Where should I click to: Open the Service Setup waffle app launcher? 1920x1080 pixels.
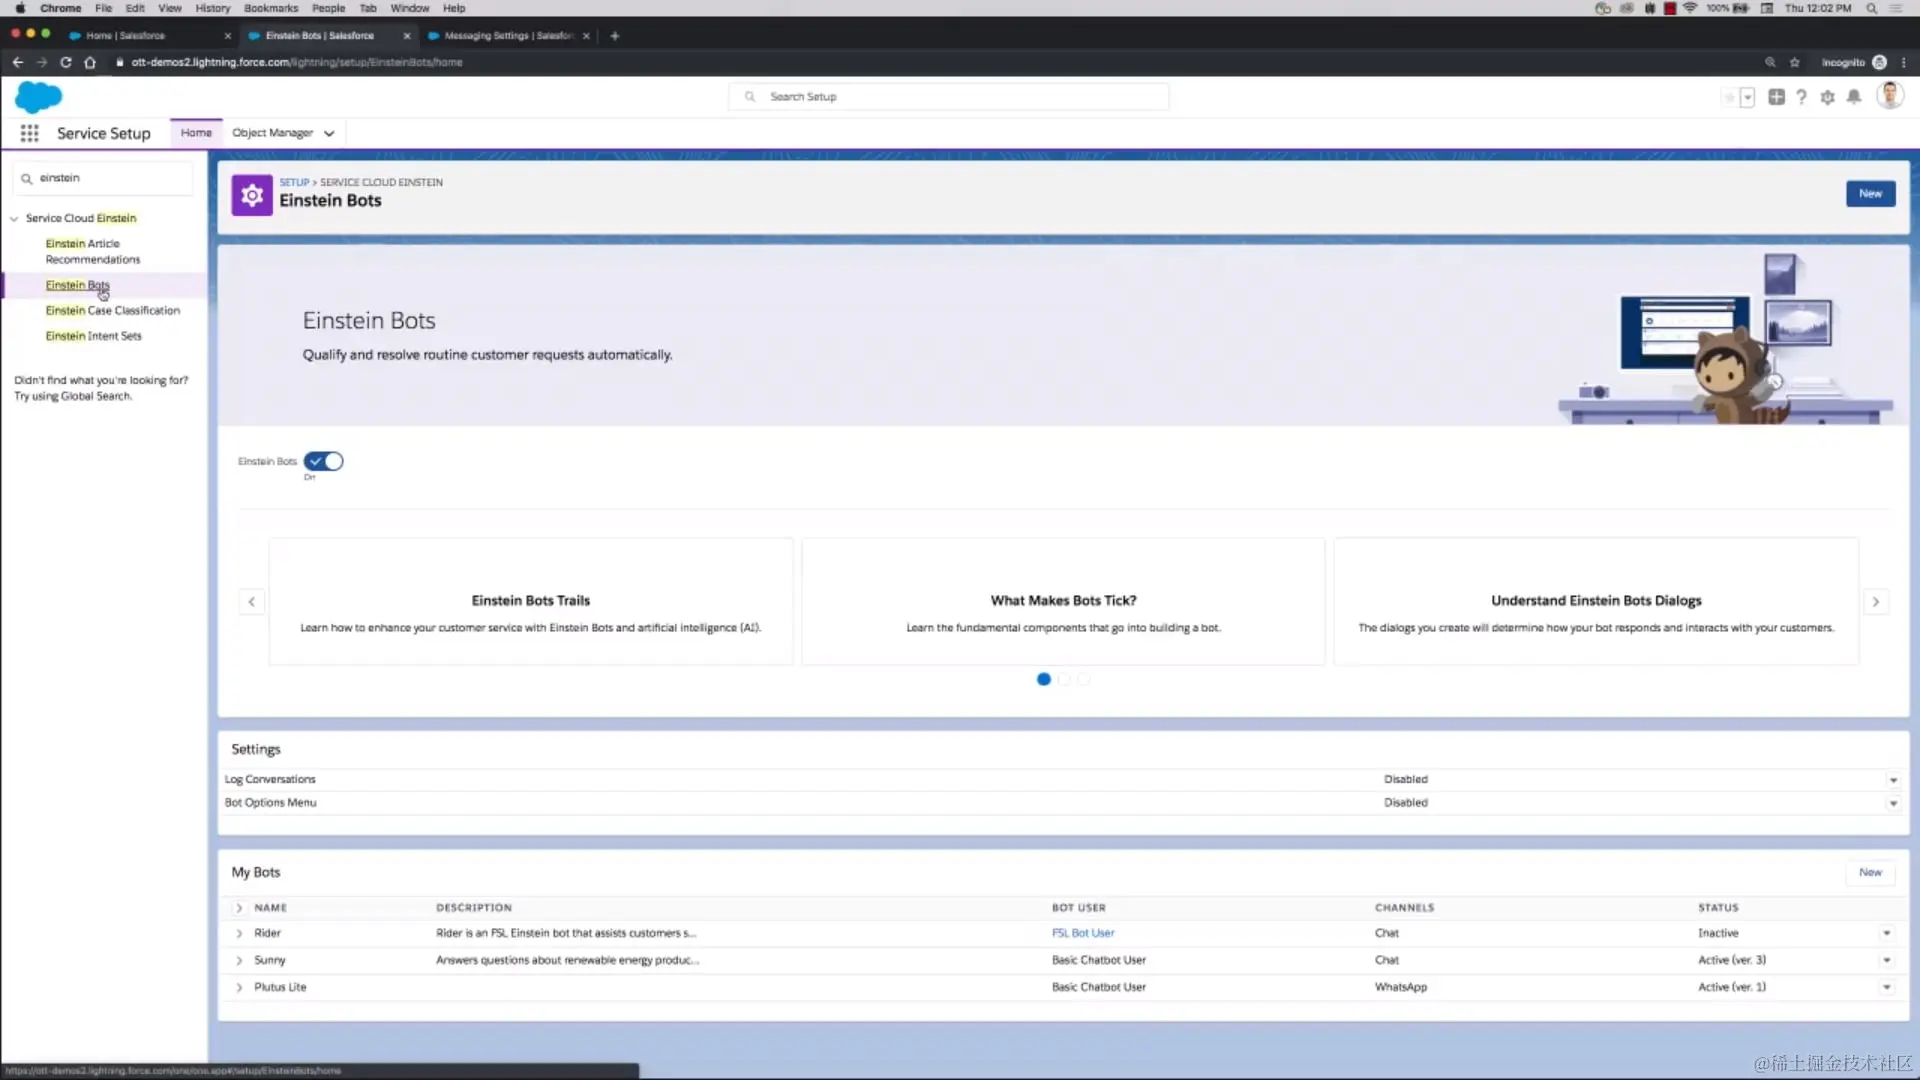[29, 133]
